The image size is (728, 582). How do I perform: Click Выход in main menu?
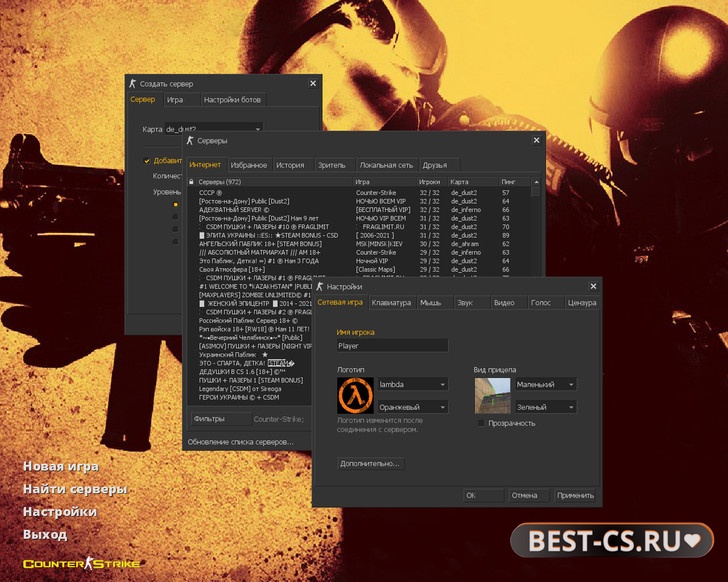(x=45, y=534)
